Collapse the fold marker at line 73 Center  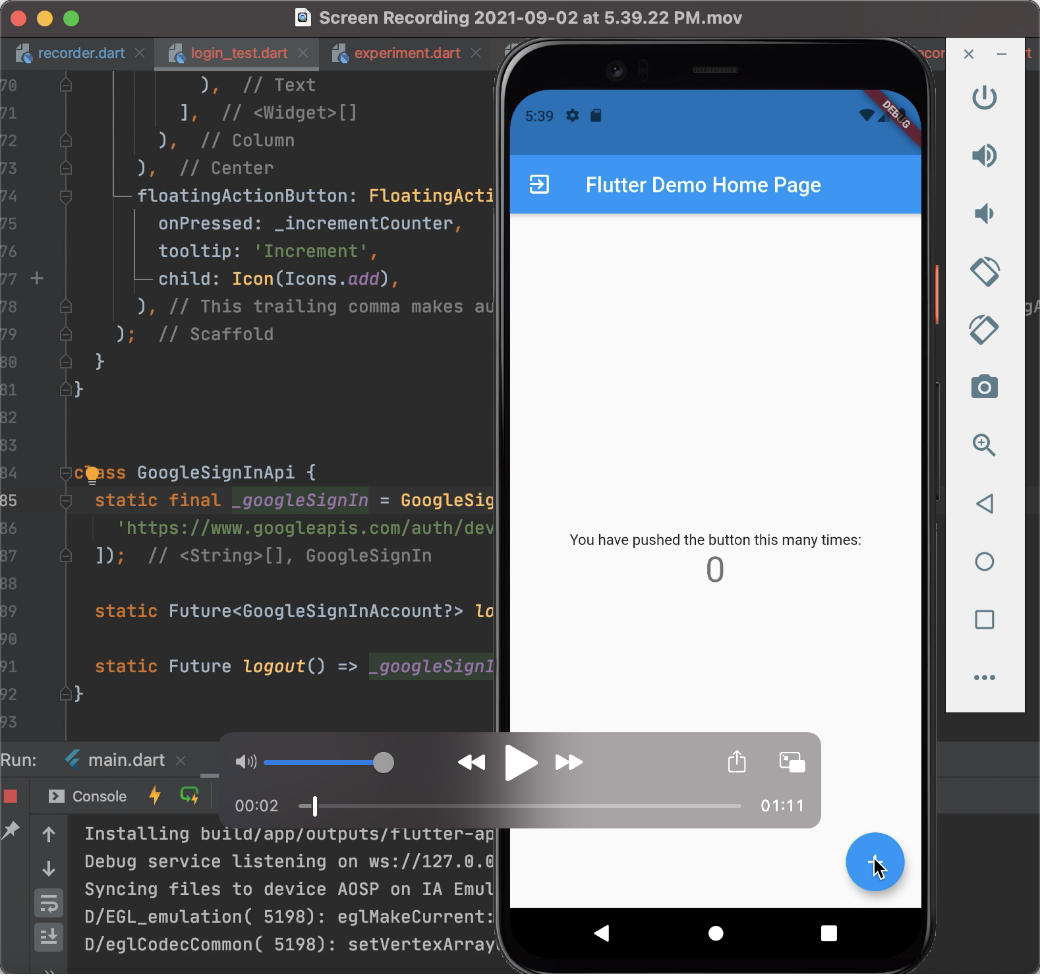tap(66, 168)
